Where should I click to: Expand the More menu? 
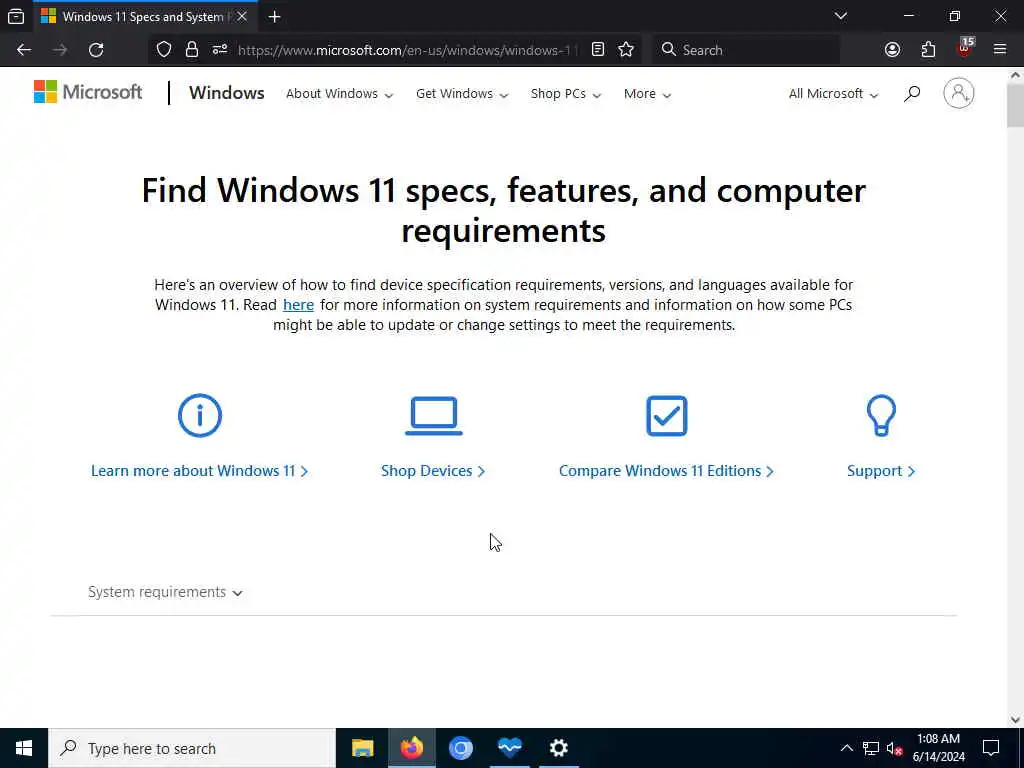(647, 94)
